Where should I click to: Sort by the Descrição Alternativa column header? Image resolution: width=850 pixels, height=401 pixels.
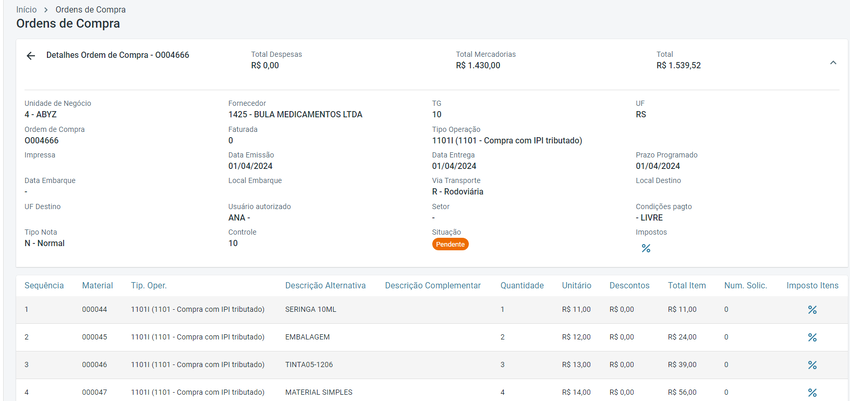point(325,286)
